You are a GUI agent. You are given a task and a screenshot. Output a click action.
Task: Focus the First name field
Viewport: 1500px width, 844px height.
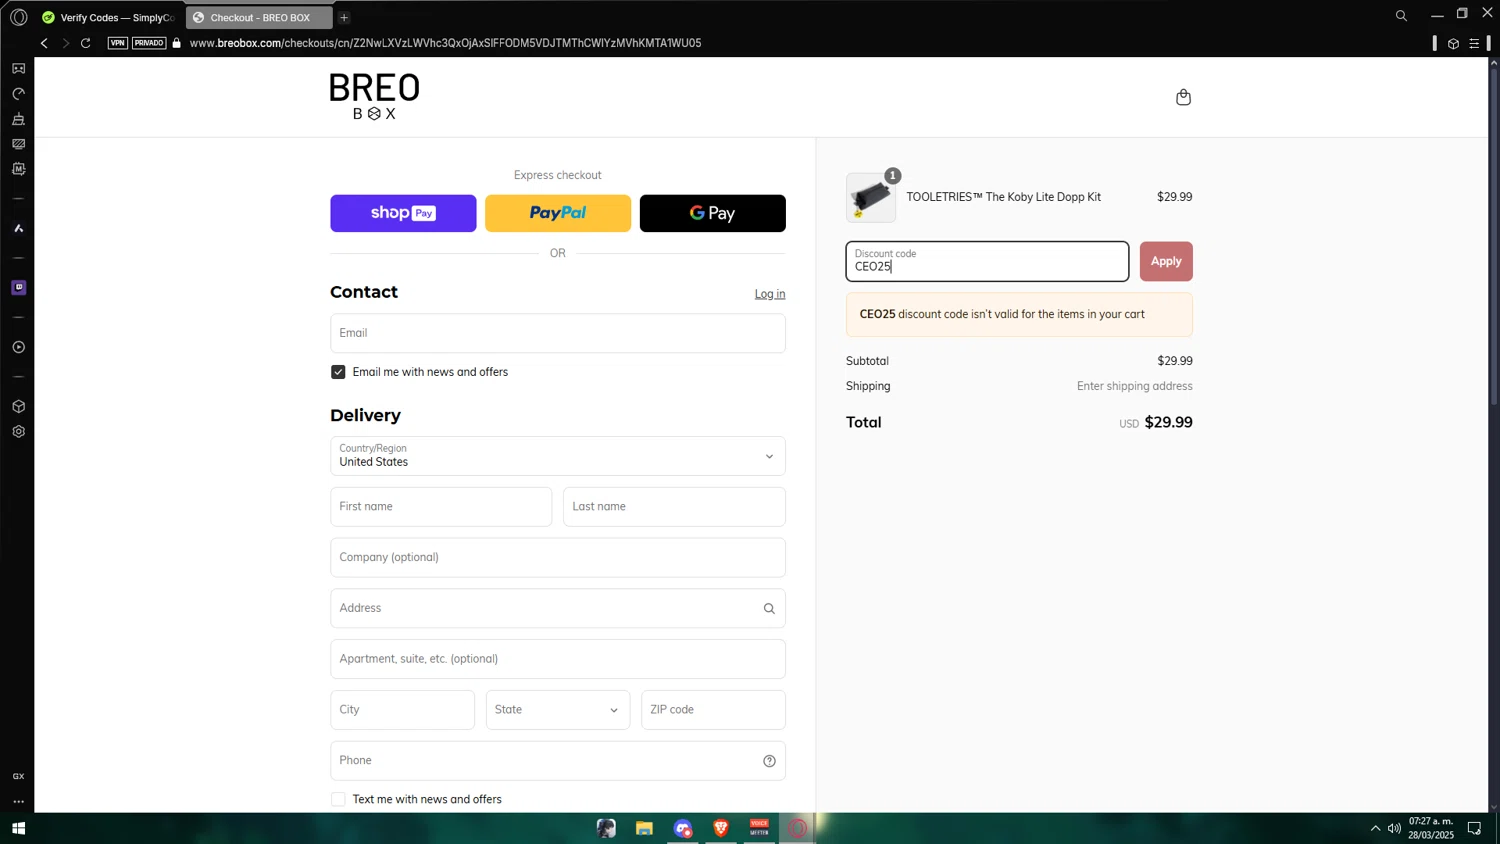click(441, 507)
